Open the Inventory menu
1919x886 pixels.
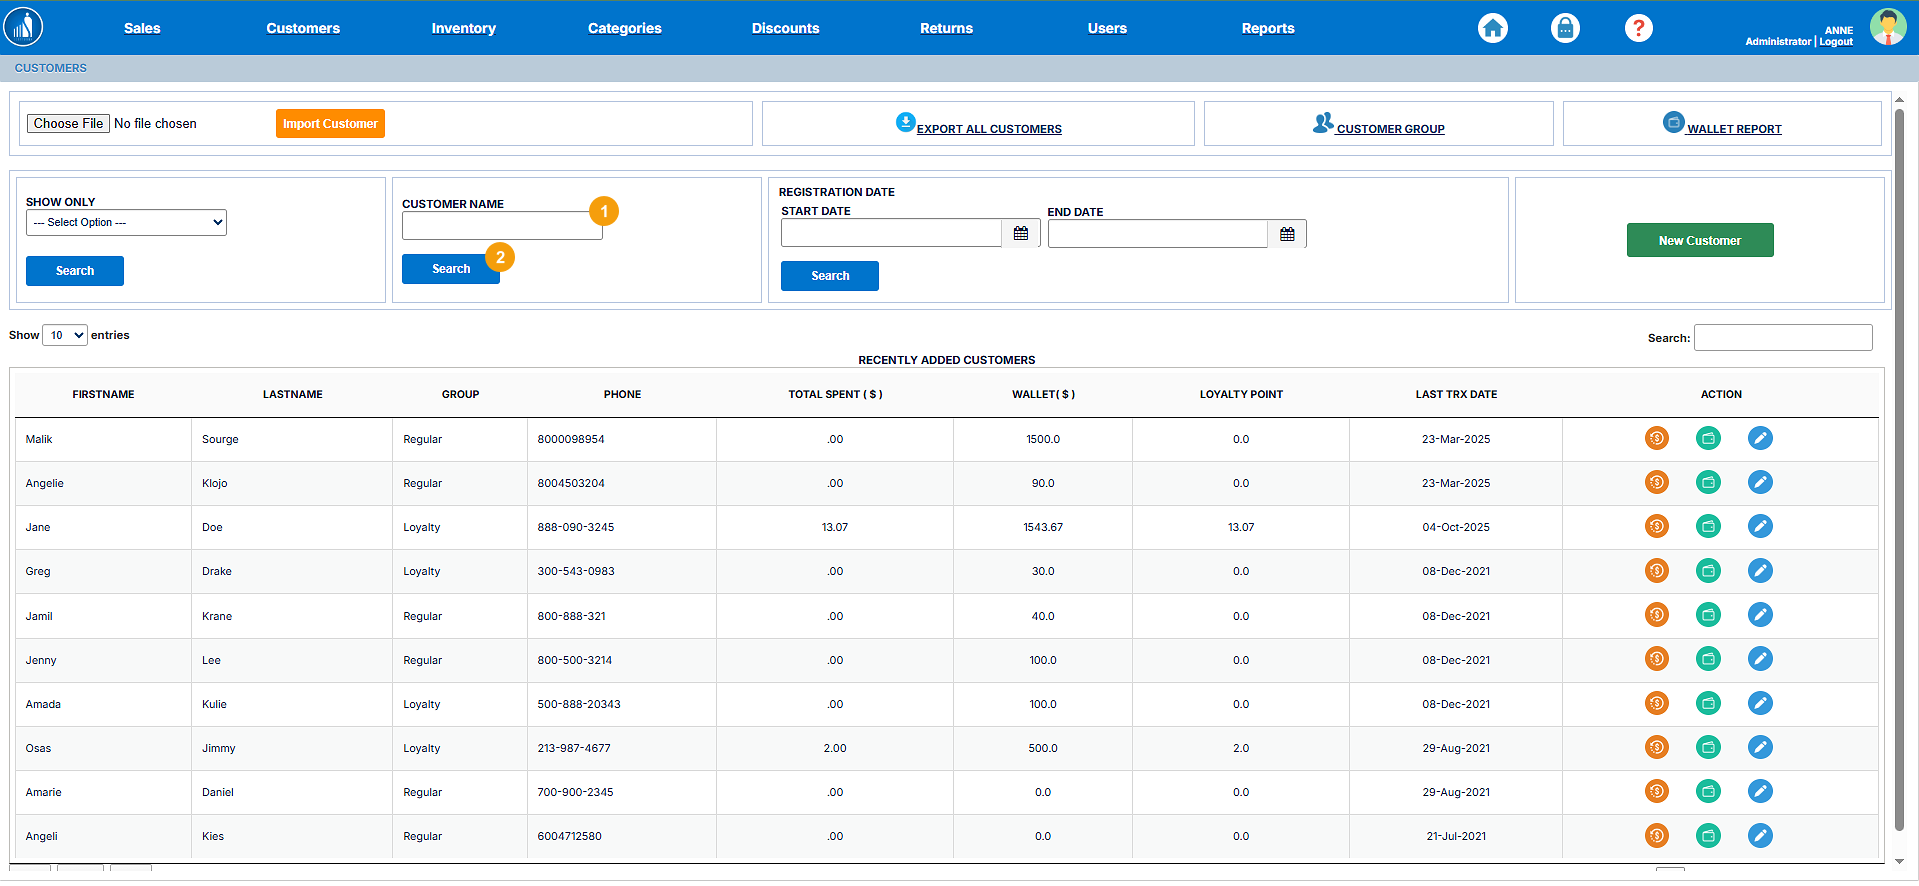463,28
